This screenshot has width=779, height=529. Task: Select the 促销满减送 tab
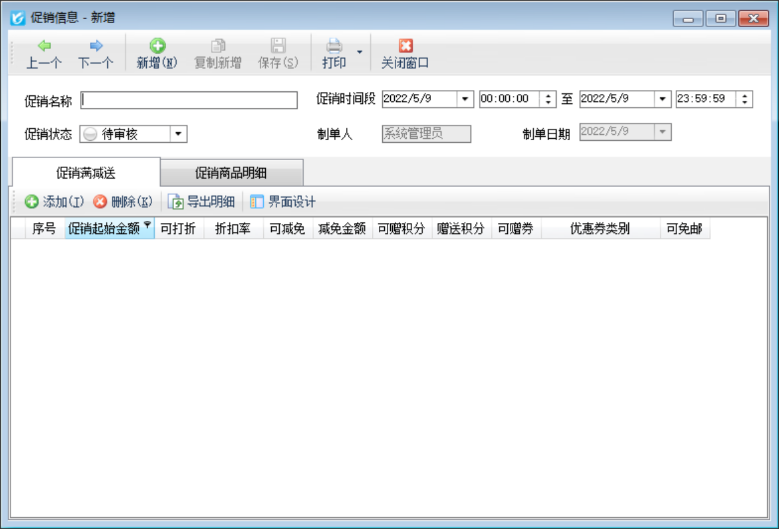click(x=85, y=173)
